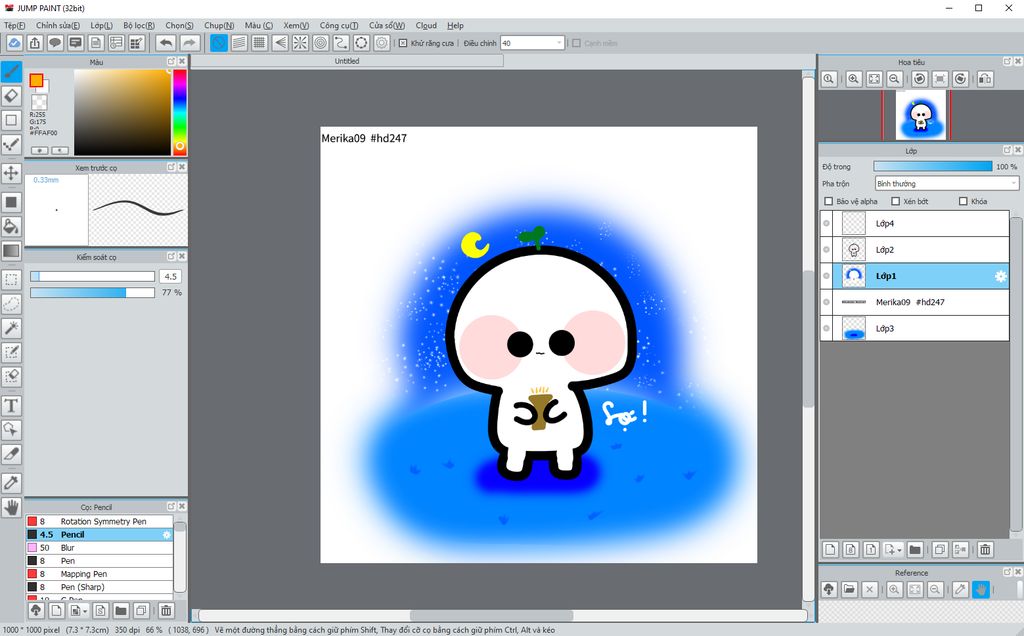Screen dimensions: 1024x636
Task: Toggle visibility of layer Lớp4
Action: pyautogui.click(x=826, y=223)
